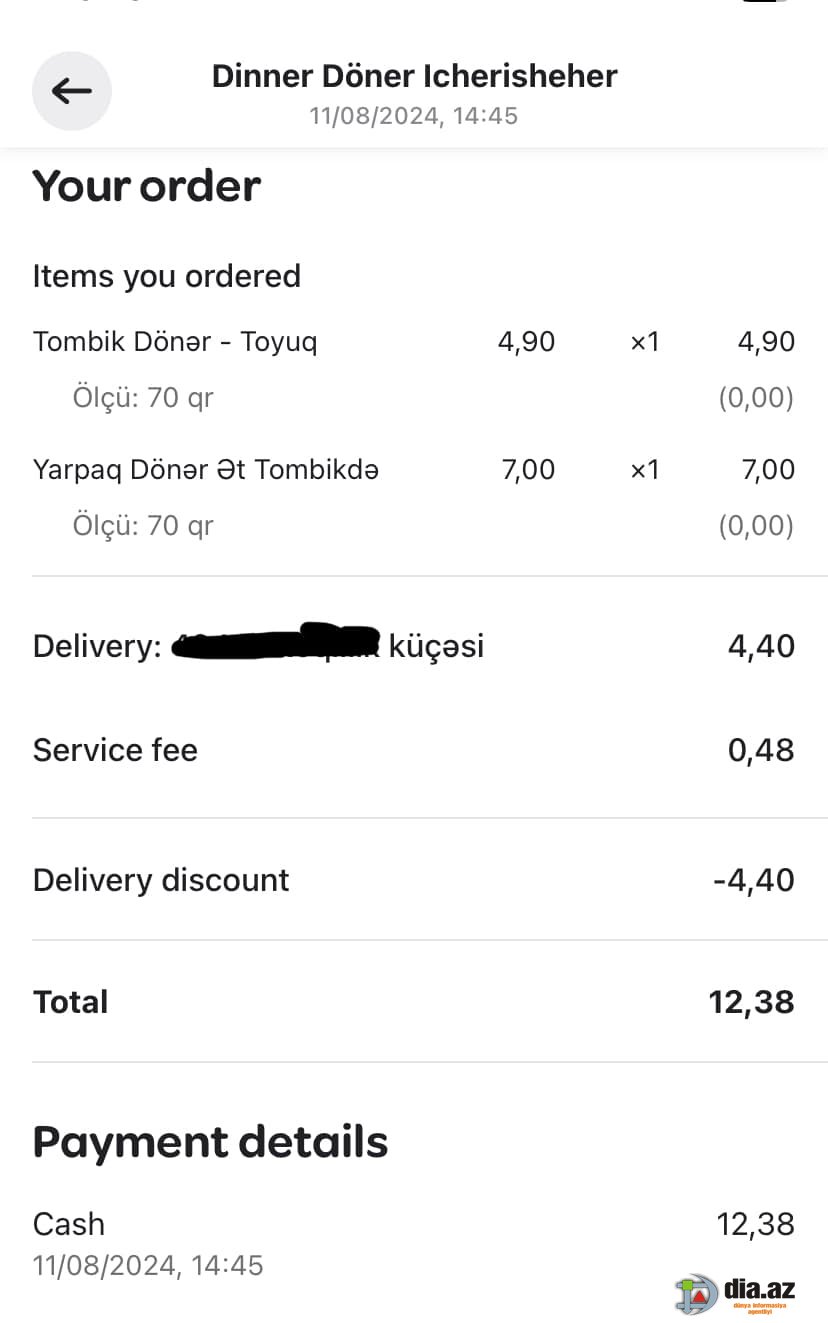Tap the back arrow button
This screenshot has width=828, height=1323.
[x=72, y=91]
